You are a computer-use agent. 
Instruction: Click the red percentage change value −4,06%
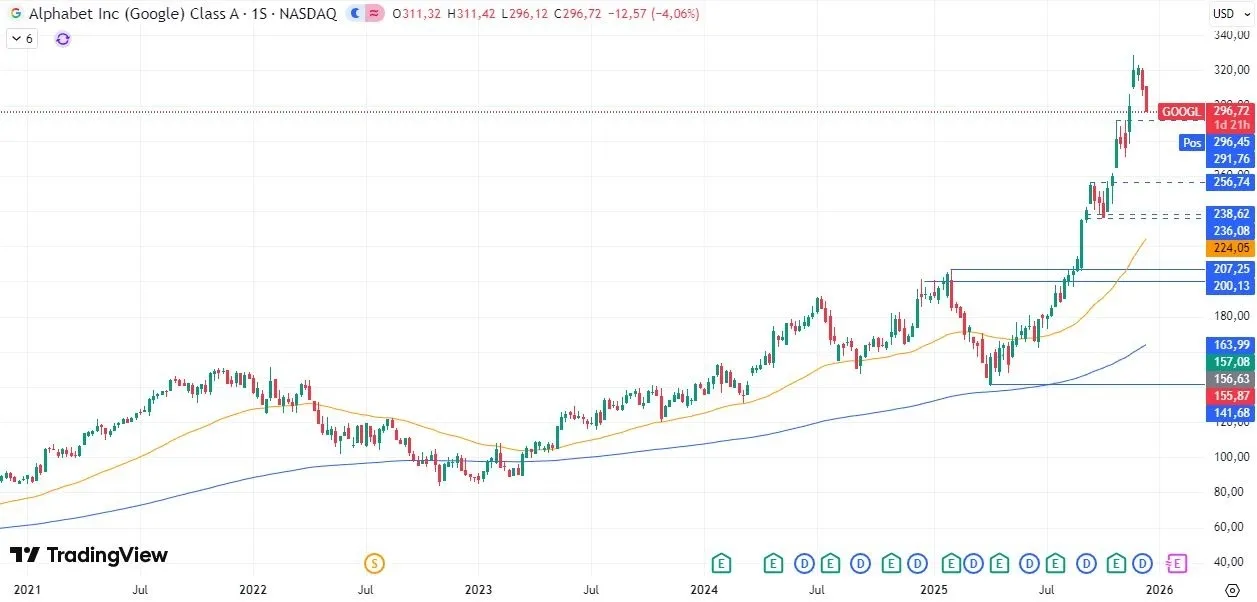[676, 14]
